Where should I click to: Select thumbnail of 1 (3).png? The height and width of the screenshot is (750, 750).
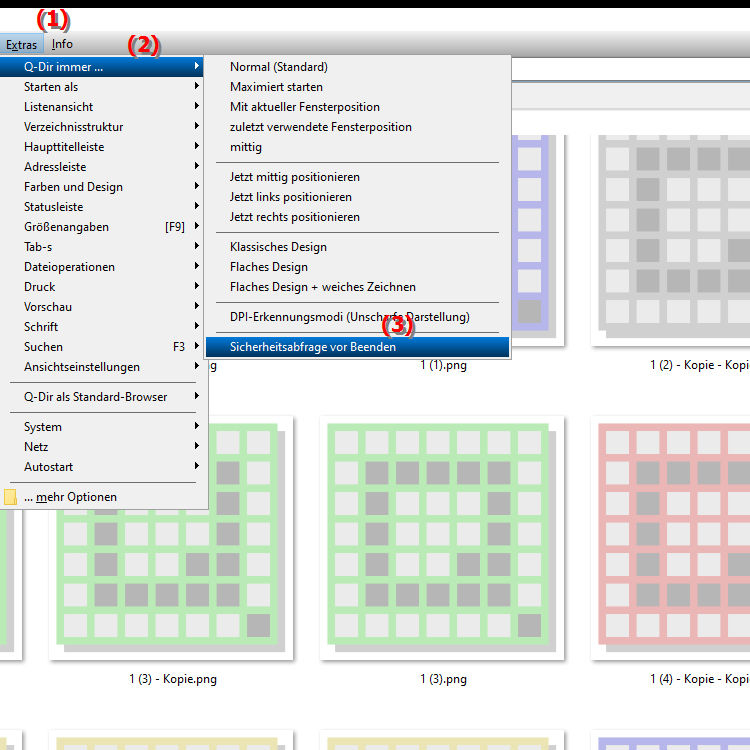tap(442, 538)
